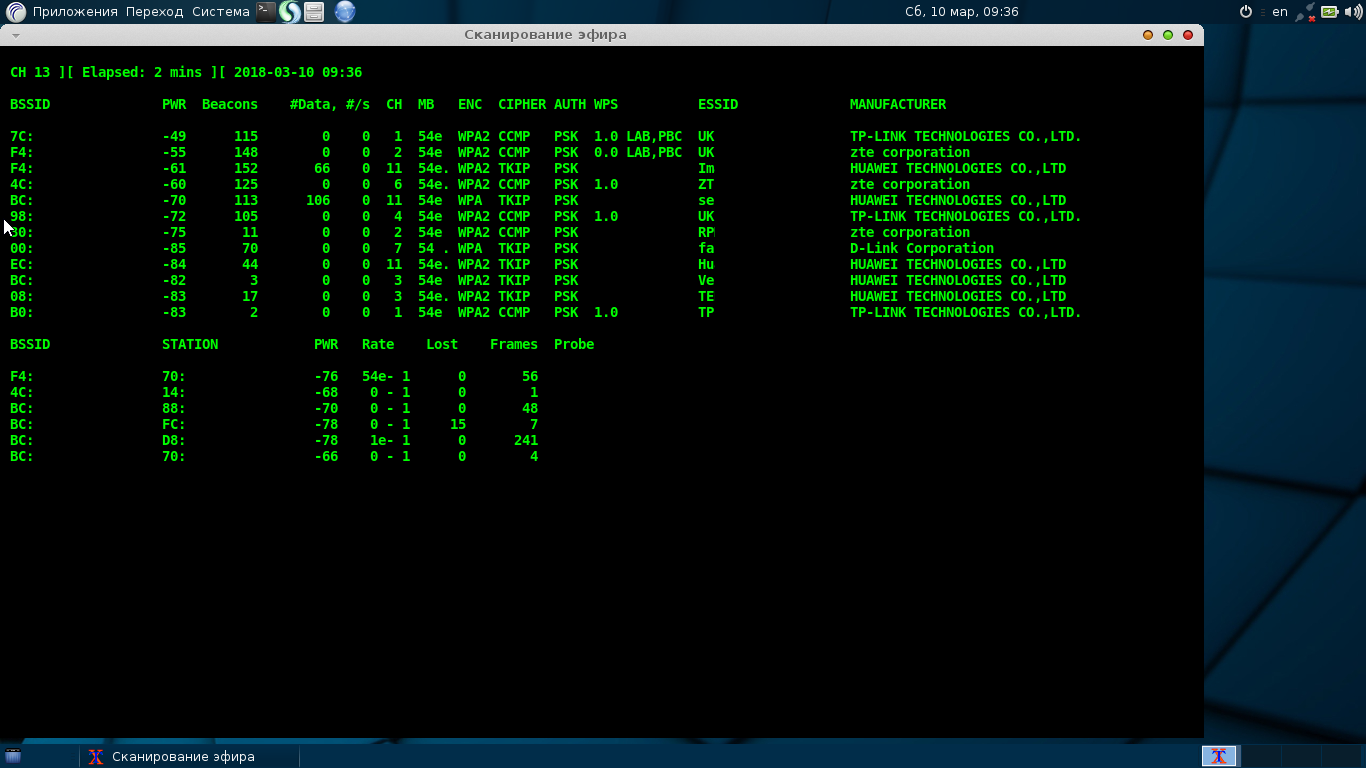Switch to the active workspace thumbnail

point(1219,757)
